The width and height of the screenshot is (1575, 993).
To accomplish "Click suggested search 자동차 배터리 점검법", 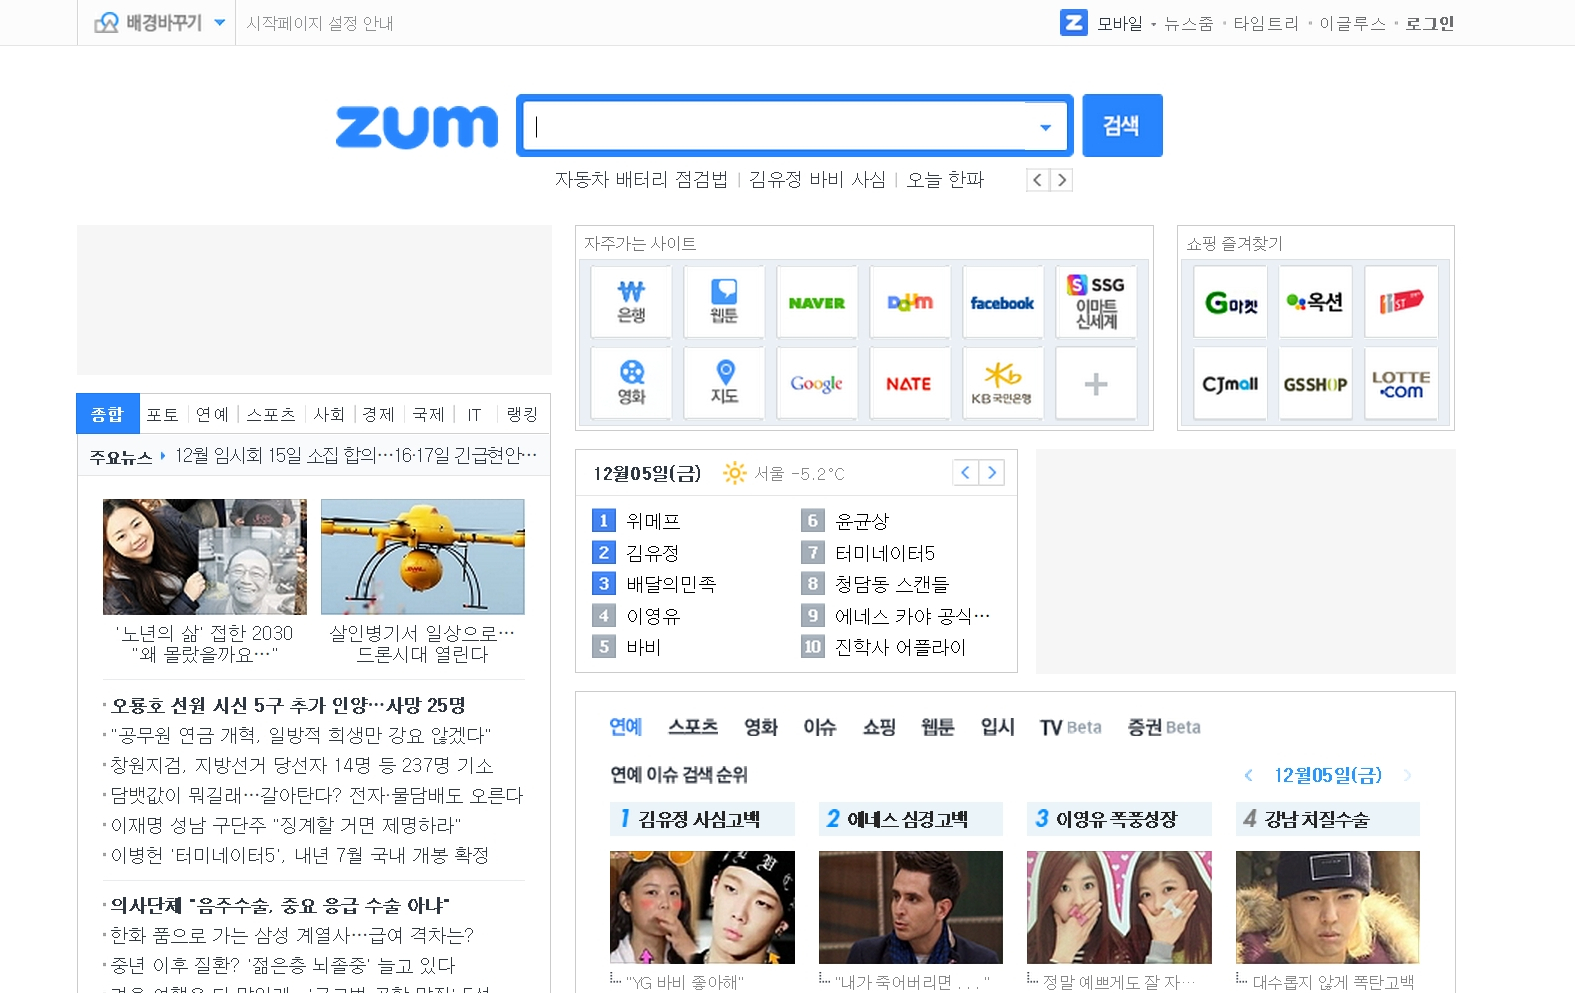I will 641,180.
